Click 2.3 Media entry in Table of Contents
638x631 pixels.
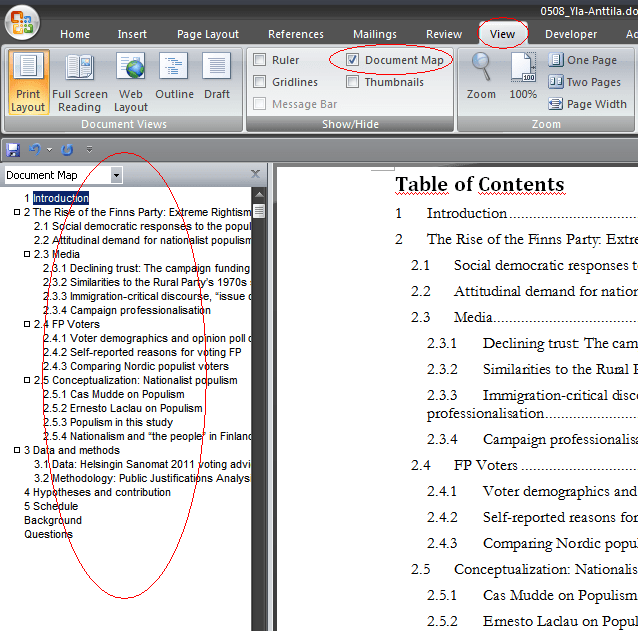point(524,317)
